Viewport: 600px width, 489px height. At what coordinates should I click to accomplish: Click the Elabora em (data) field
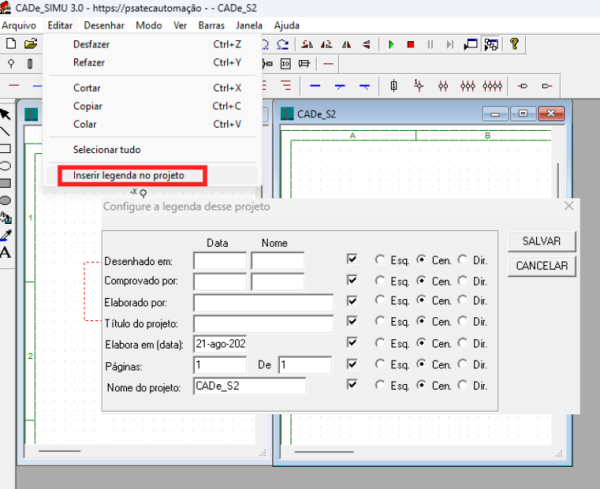coord(220,344)
